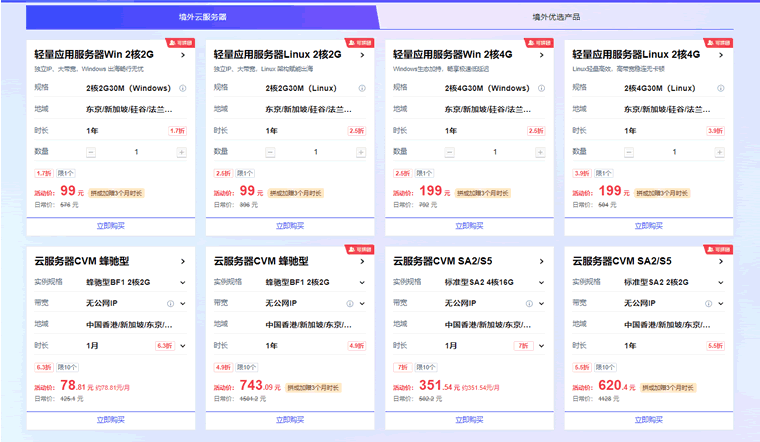Click region text 东京/新加坡/硅谷 on Win 2核4G card
This screenshot has height=442, width=760.
coord(488,110)
